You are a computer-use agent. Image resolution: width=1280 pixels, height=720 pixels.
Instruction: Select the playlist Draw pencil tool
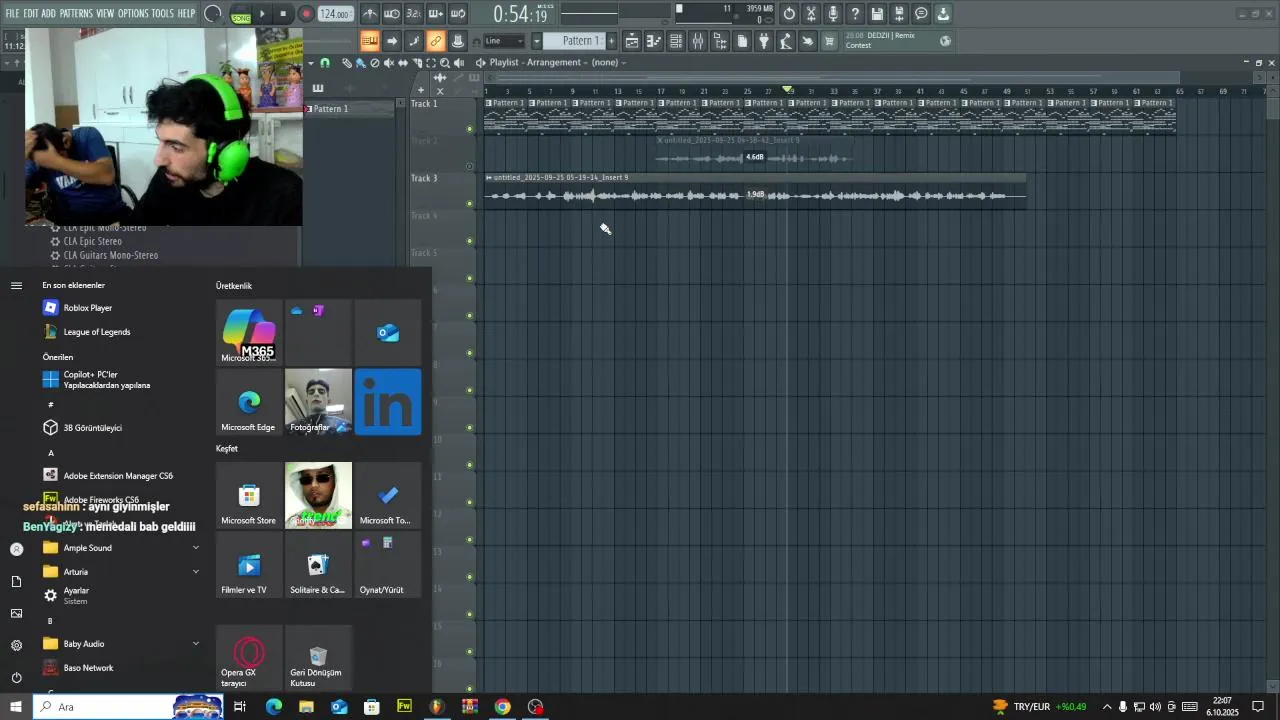click(347, 62)
